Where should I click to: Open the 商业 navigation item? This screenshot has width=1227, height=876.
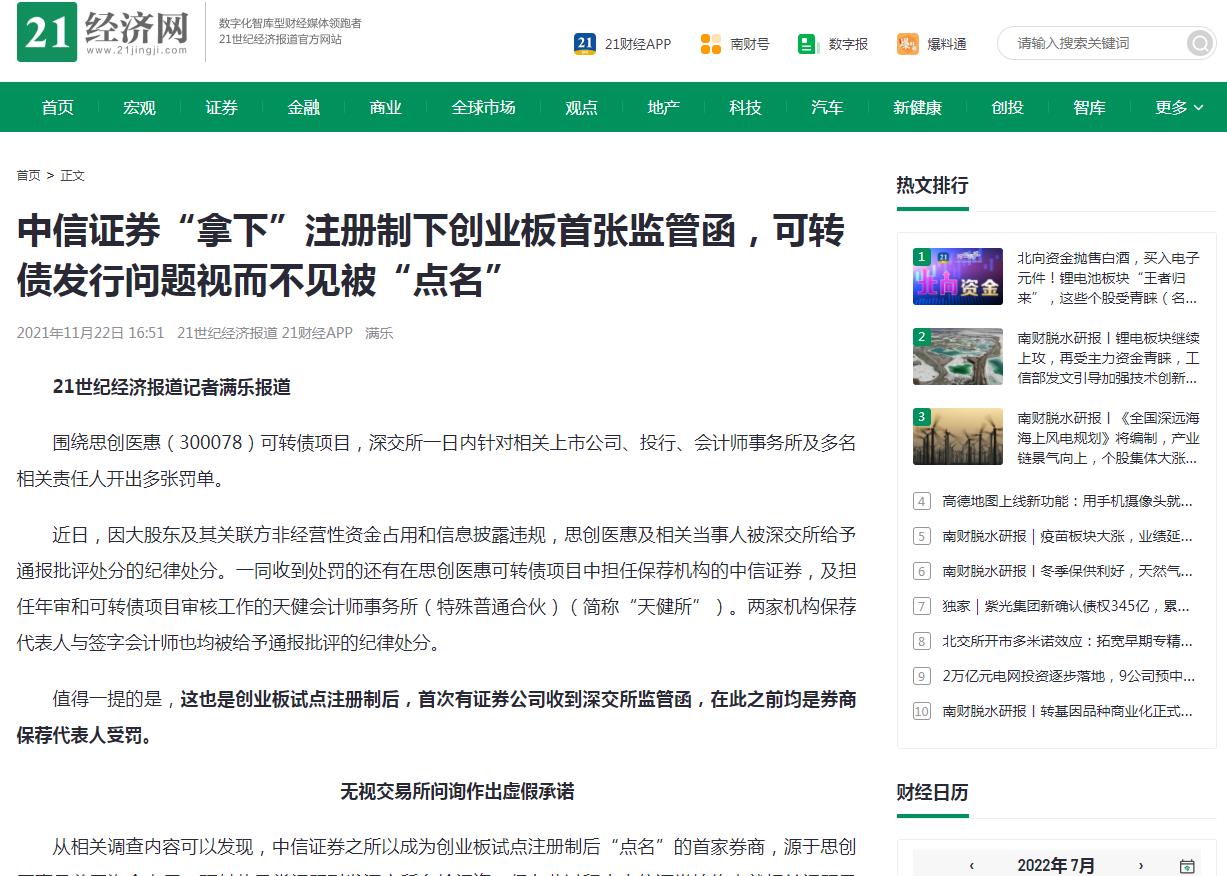click(x=386, y=107)
